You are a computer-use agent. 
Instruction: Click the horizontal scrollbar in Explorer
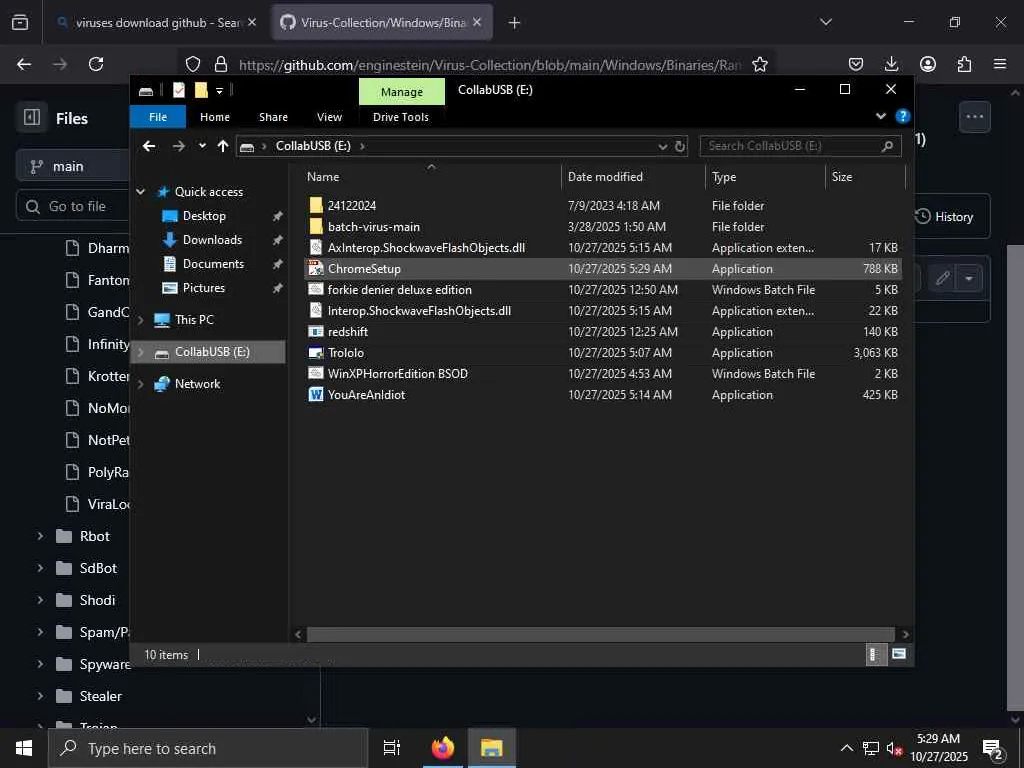600,634
